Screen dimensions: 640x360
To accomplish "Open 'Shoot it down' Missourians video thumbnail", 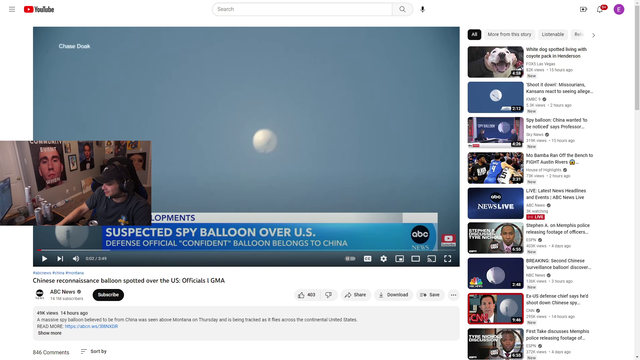I will click(x=496, y=97).
